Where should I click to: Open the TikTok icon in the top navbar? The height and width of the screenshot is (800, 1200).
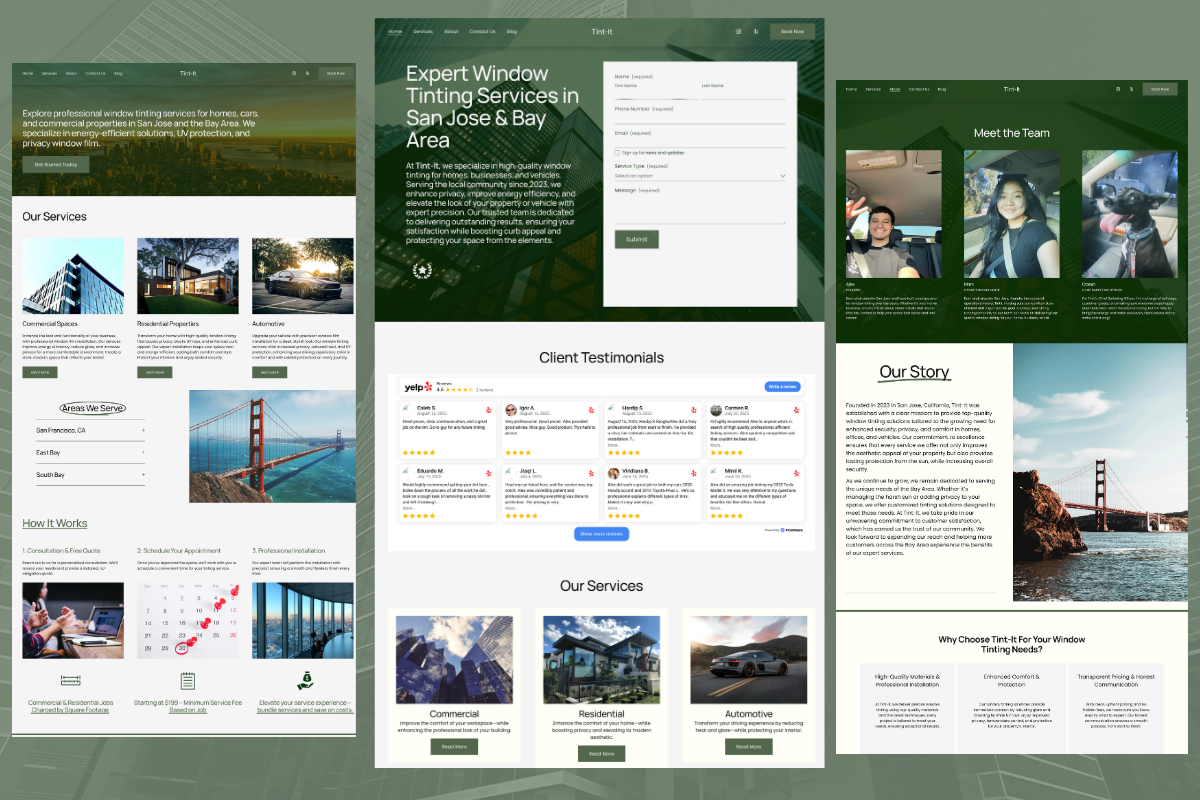pos(756,32)
